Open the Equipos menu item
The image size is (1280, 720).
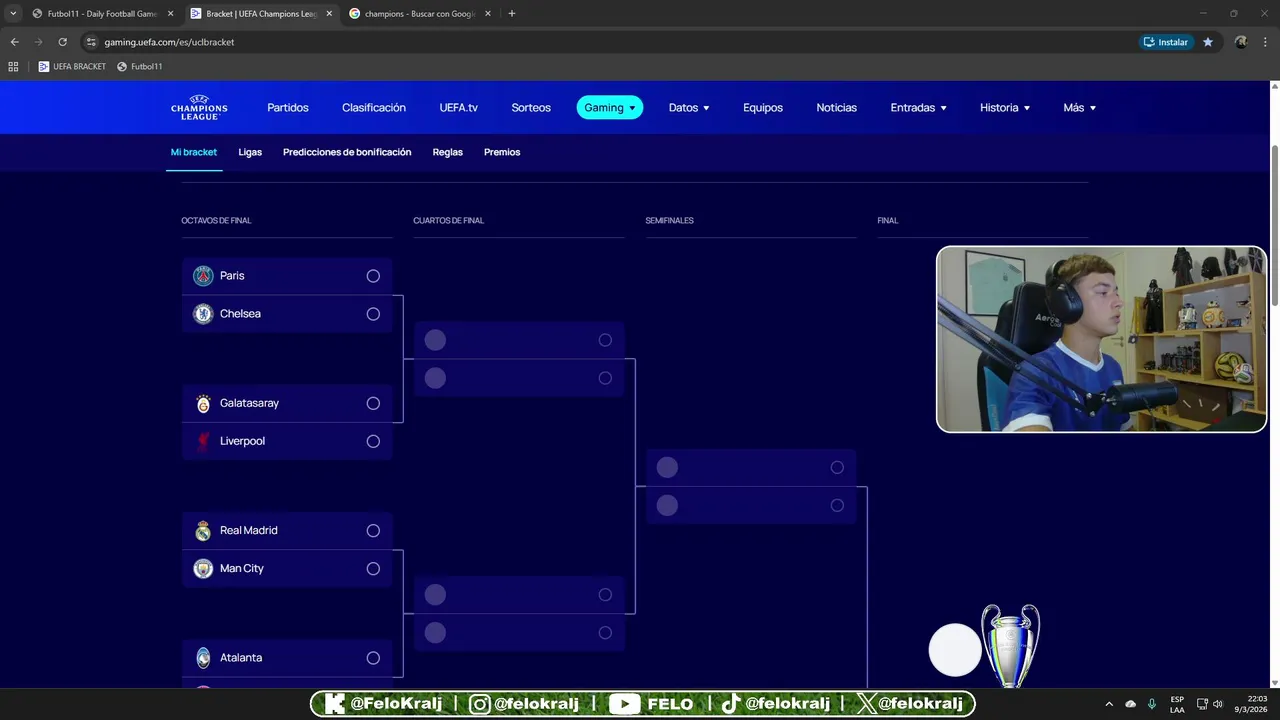pos(763,107)
